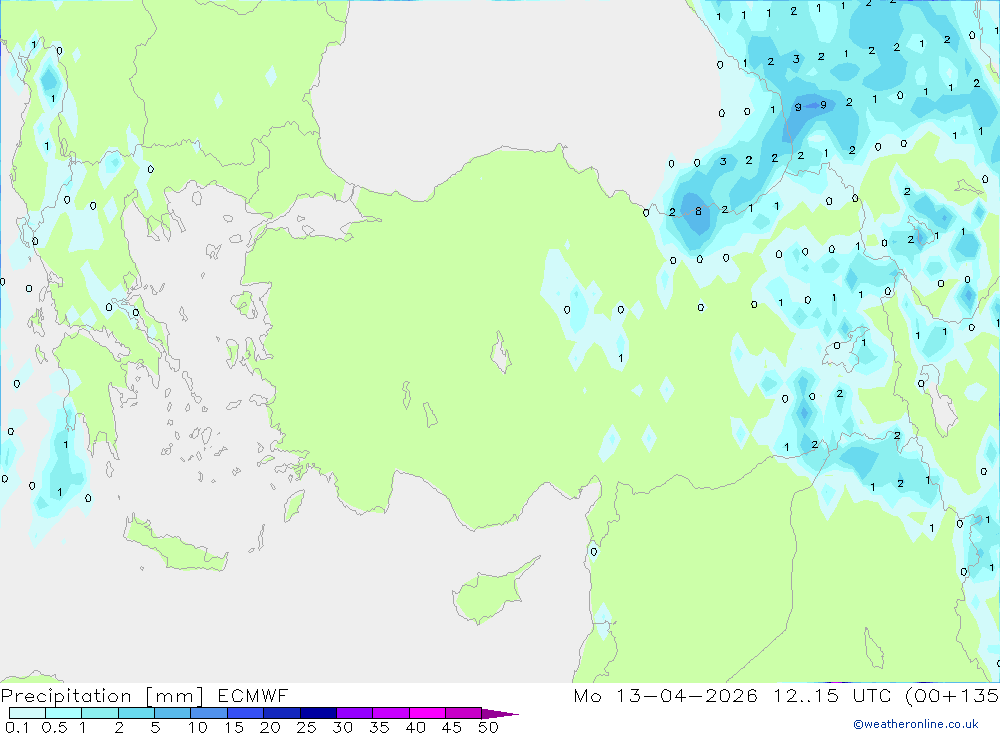
Task: Pick the 35–40 mm violet legend box
Action: 391,713
